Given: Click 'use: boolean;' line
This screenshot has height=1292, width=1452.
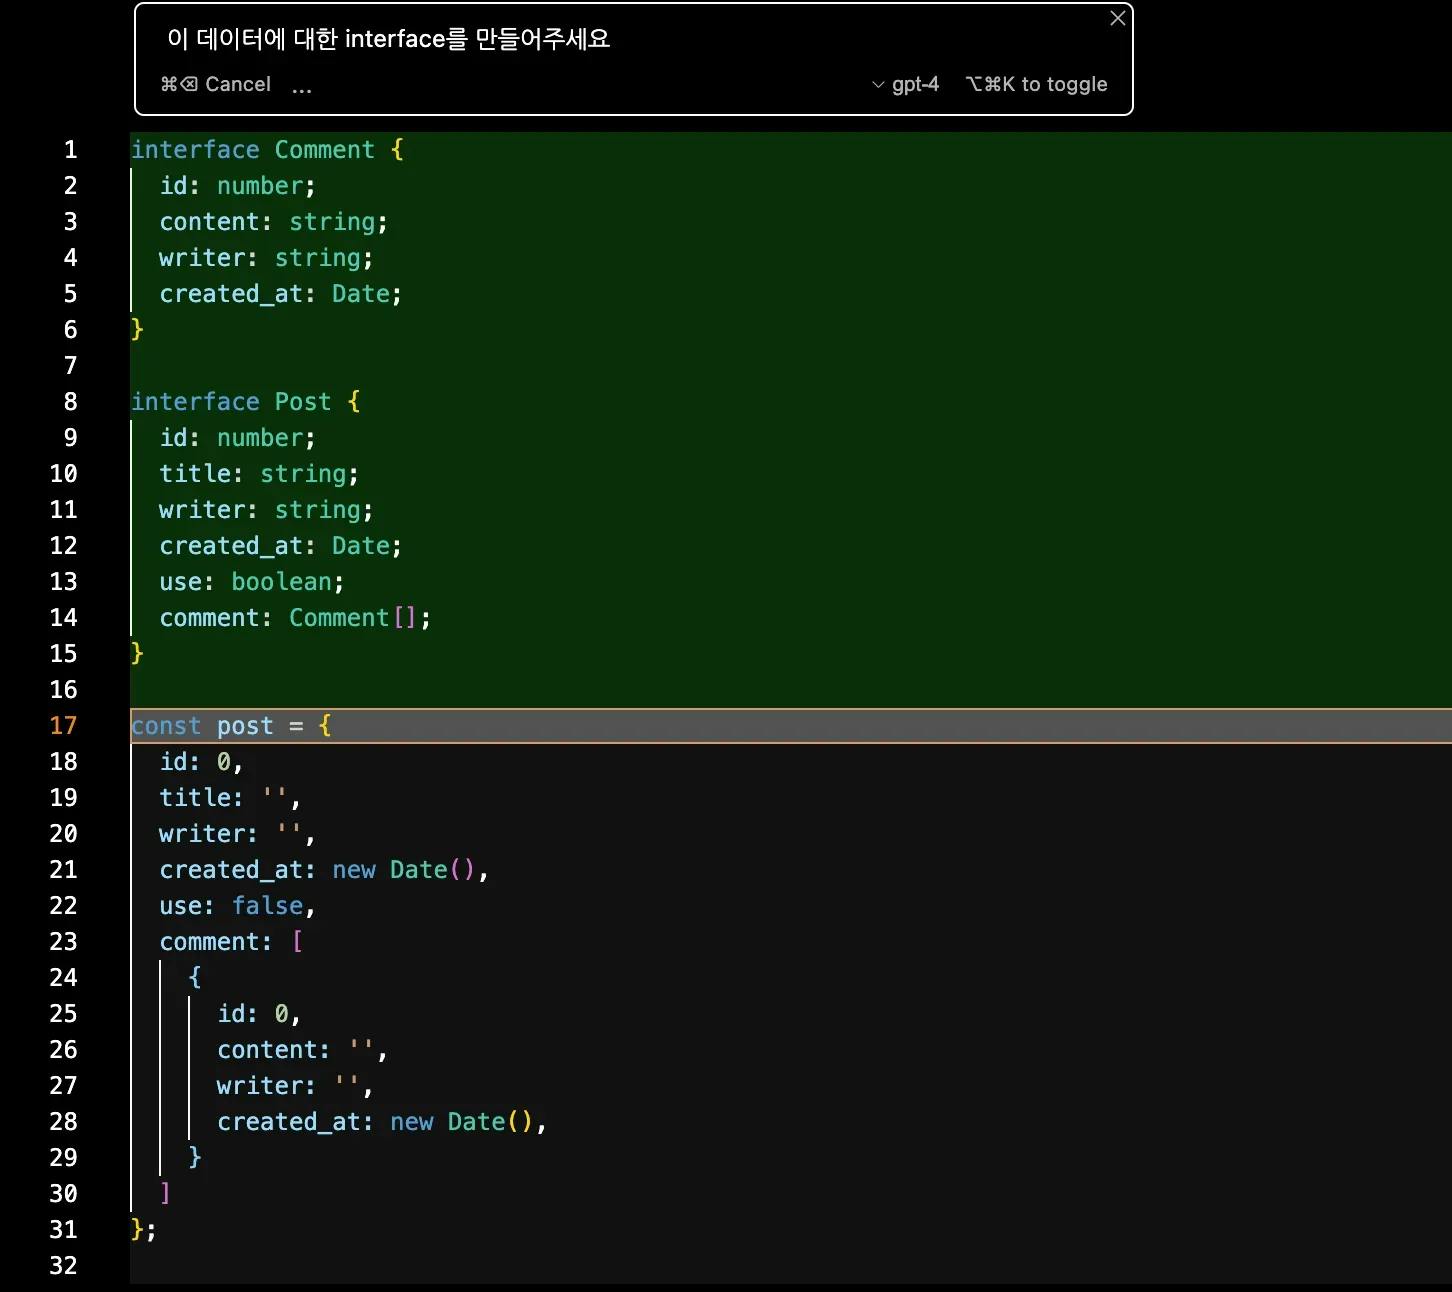Looking at the screenshot, I should point(252,582).
